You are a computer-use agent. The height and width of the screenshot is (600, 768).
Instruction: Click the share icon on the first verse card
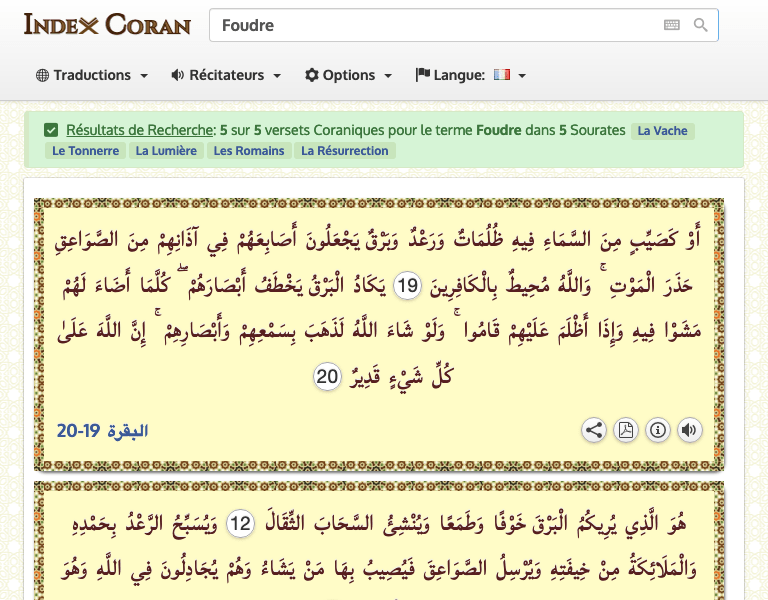[x=594, y=430]
